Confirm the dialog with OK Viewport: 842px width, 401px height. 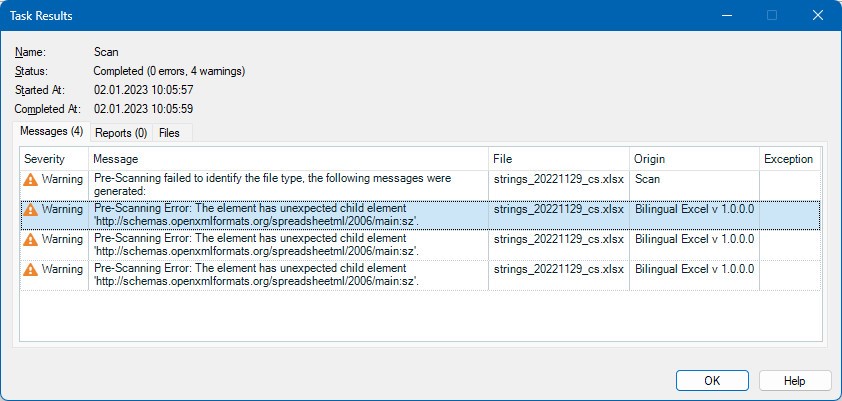coord(712,381)
